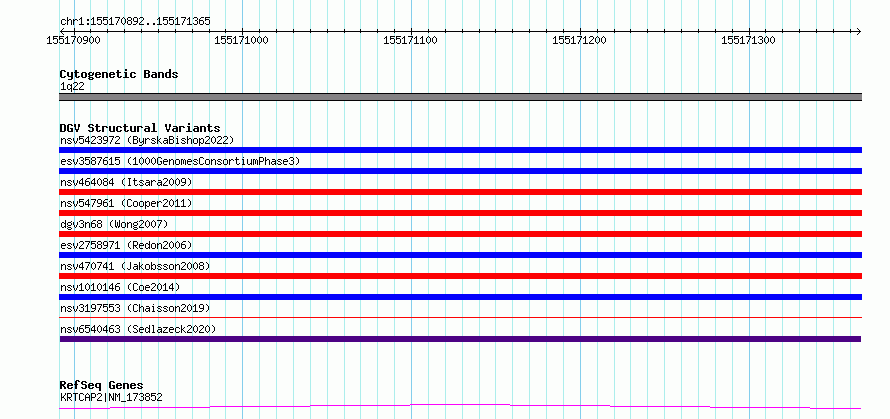The image size is (890, 419).
Task: Select the blue bar for nsv5423972
Action: point(460,150)
